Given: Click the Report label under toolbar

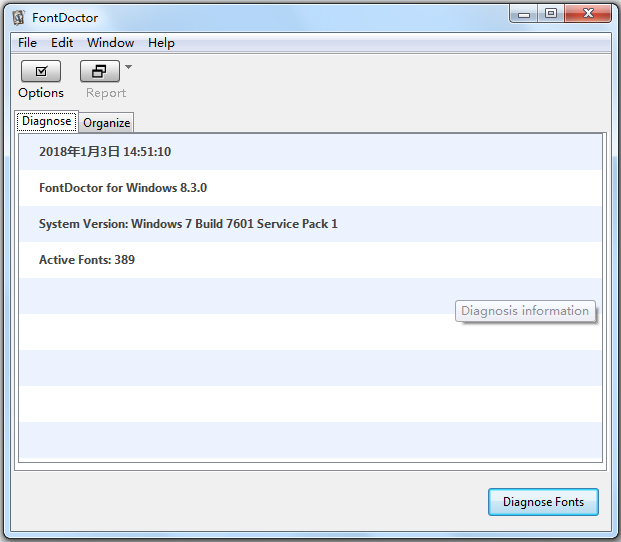Looking at the screenshot, I should click(x=106, y=93).
